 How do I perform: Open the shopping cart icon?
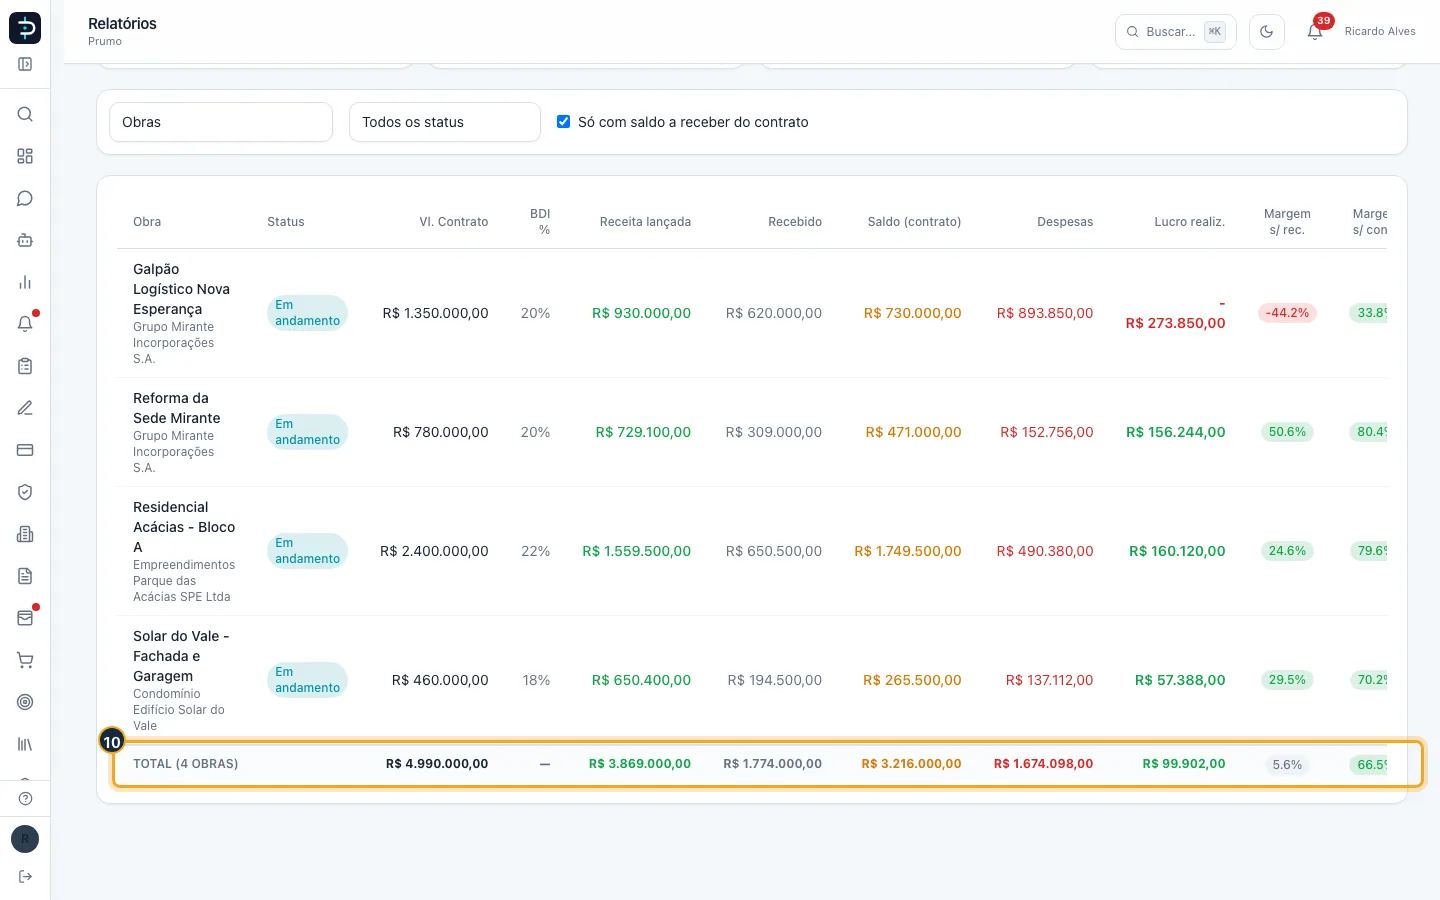tap(25, 660)
